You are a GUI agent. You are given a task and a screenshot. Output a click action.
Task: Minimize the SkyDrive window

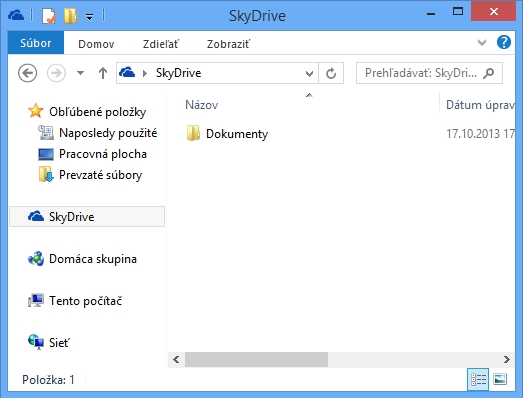tap(431, 13)
